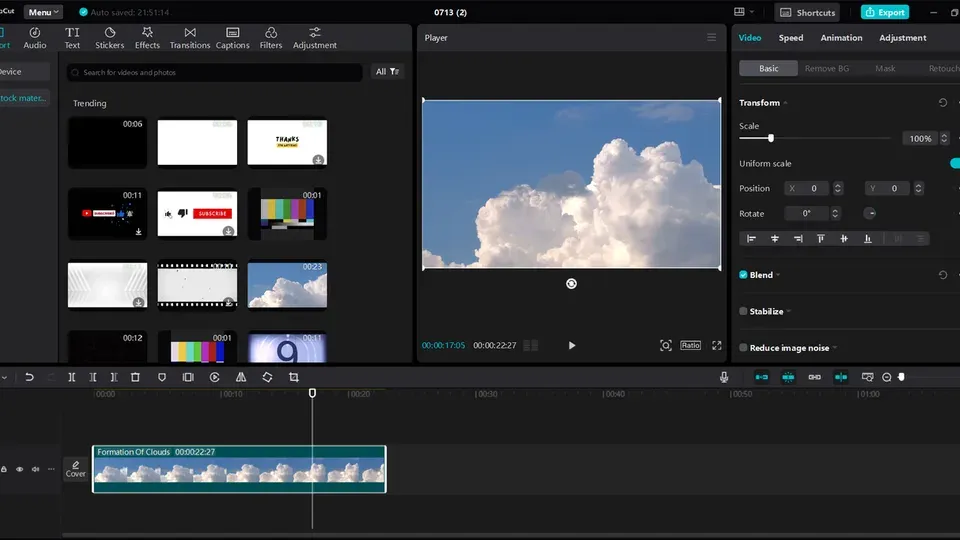Add a marker with shield icon
The image size is (960, 540).
162,377
